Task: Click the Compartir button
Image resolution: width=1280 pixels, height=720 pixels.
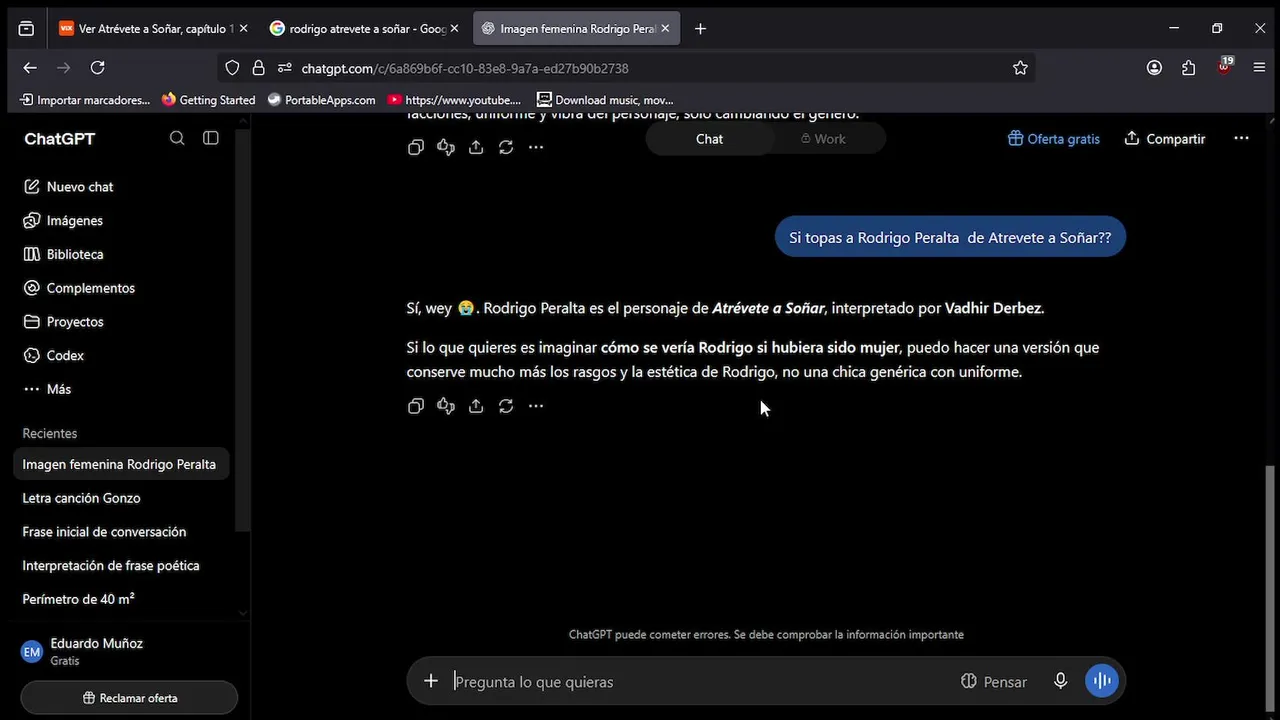Action: coord(1165,139)
